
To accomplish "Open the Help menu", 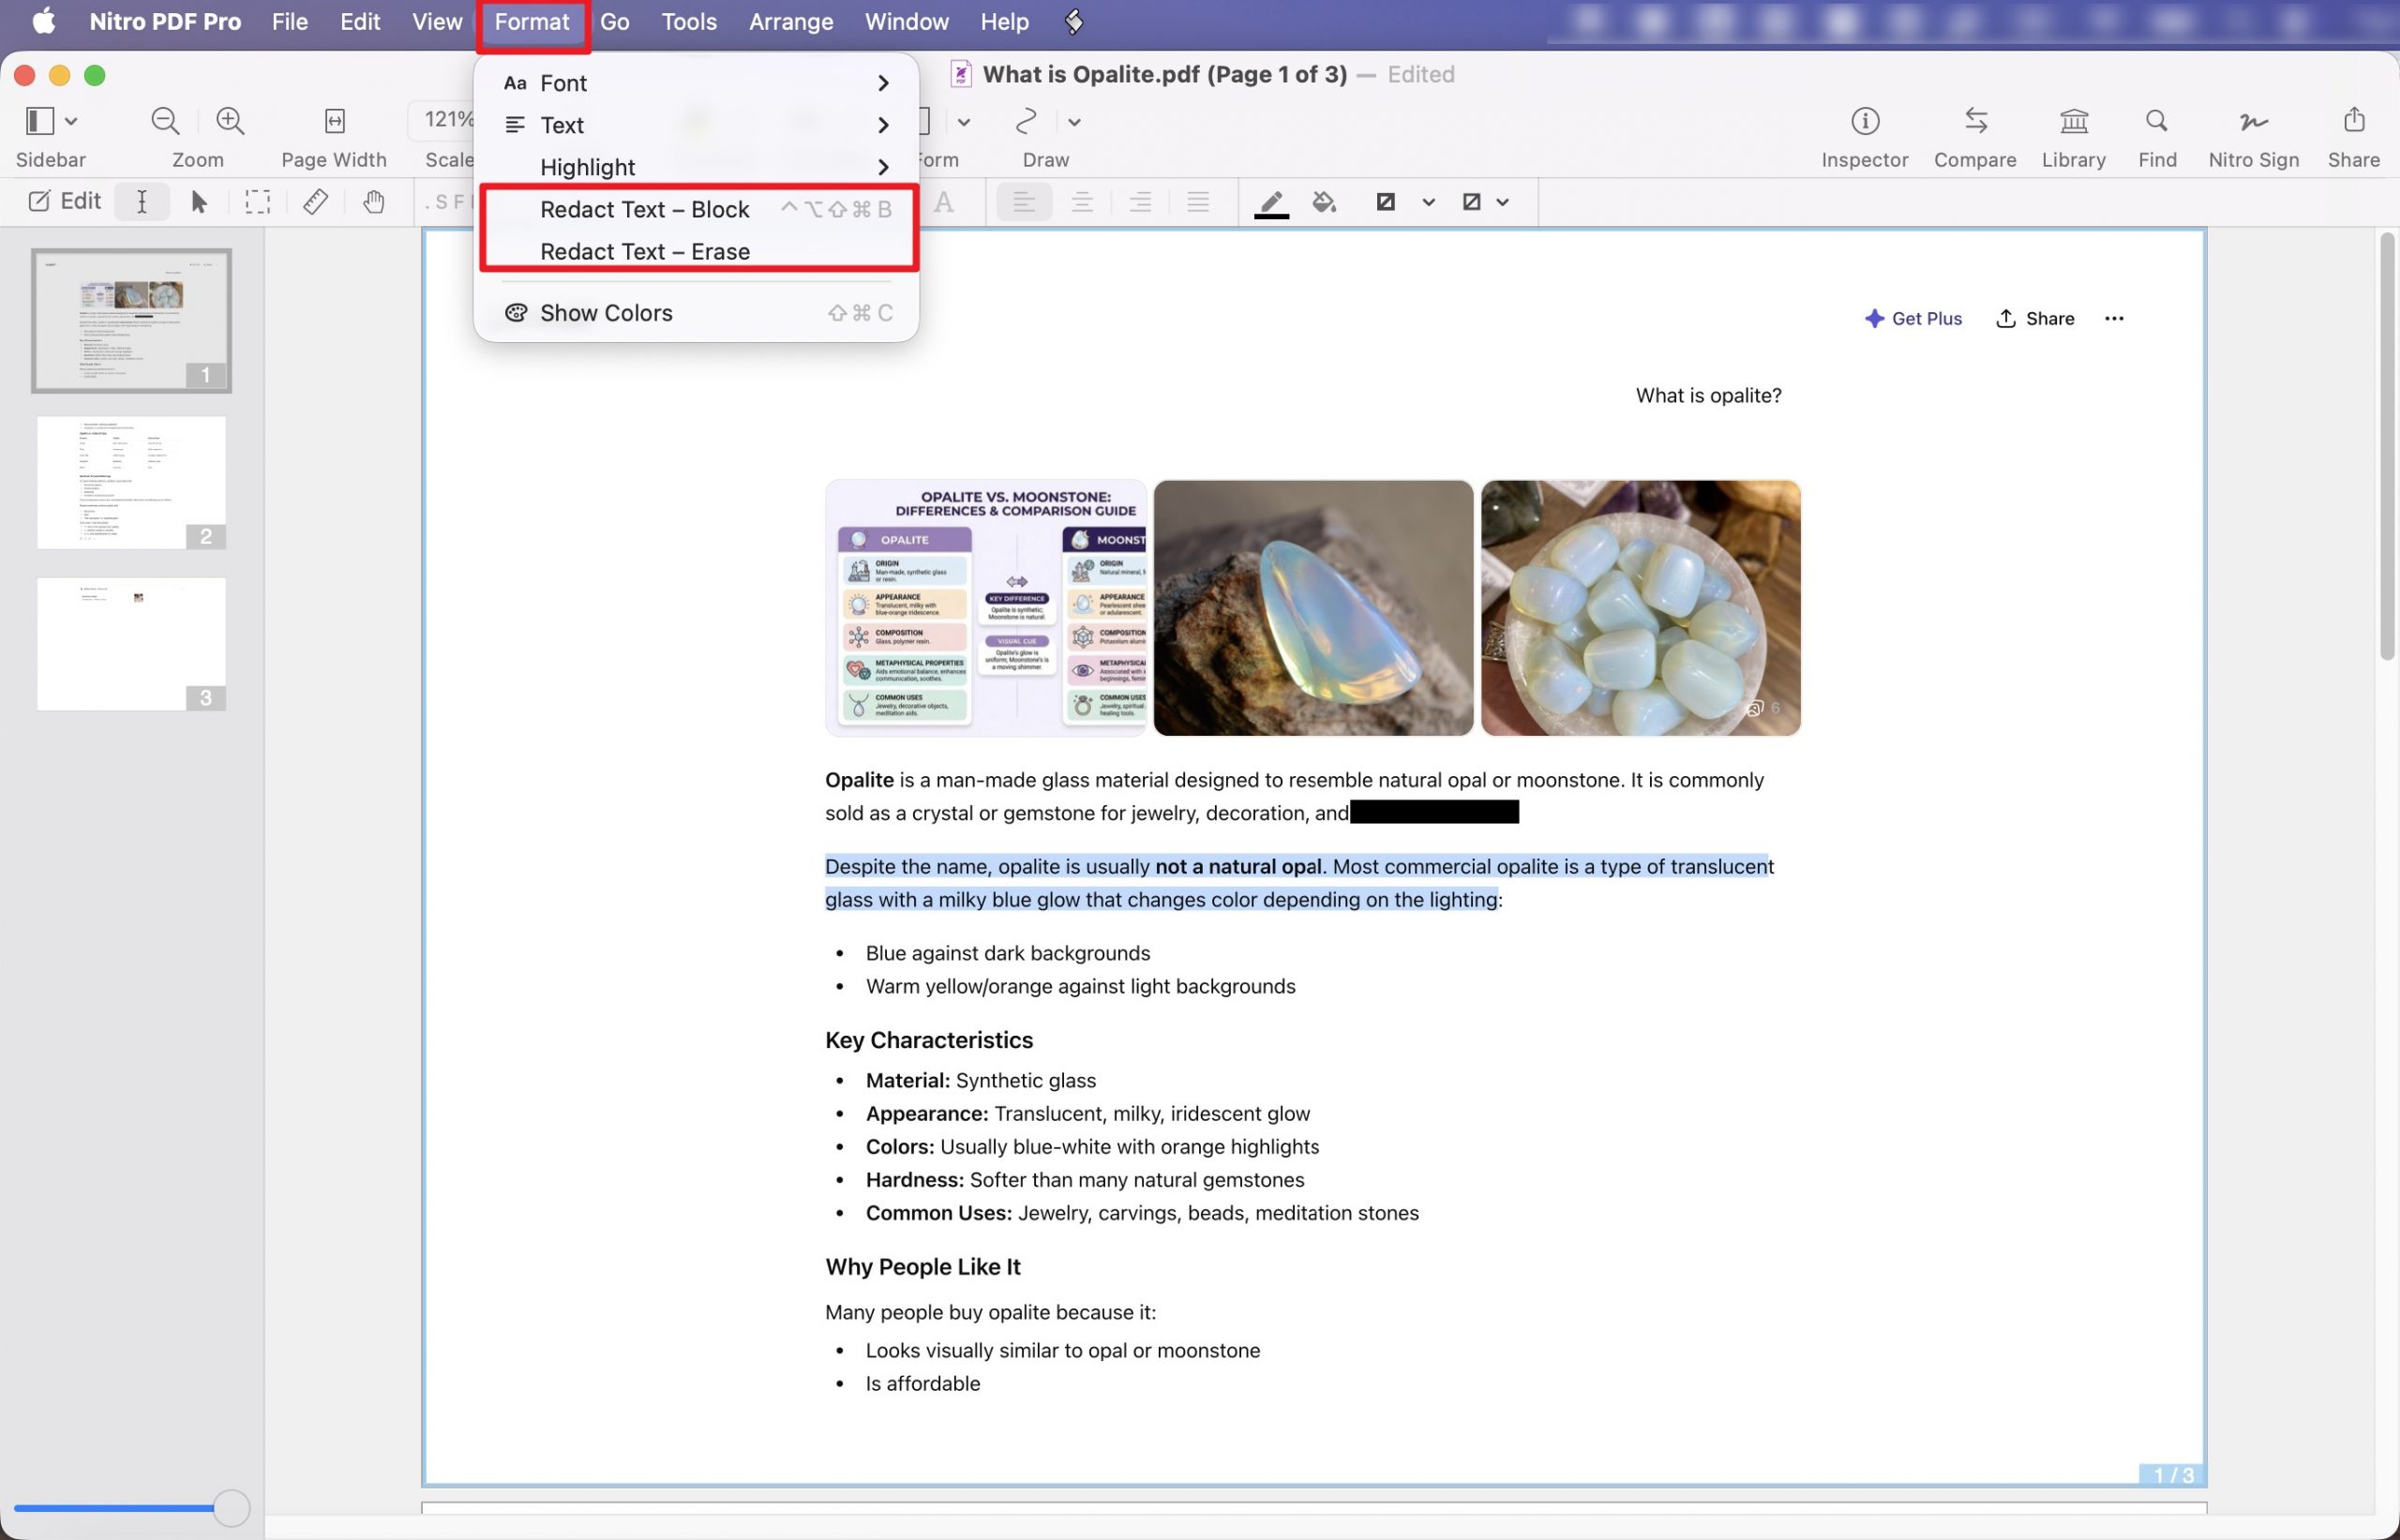I will 1004,21.
